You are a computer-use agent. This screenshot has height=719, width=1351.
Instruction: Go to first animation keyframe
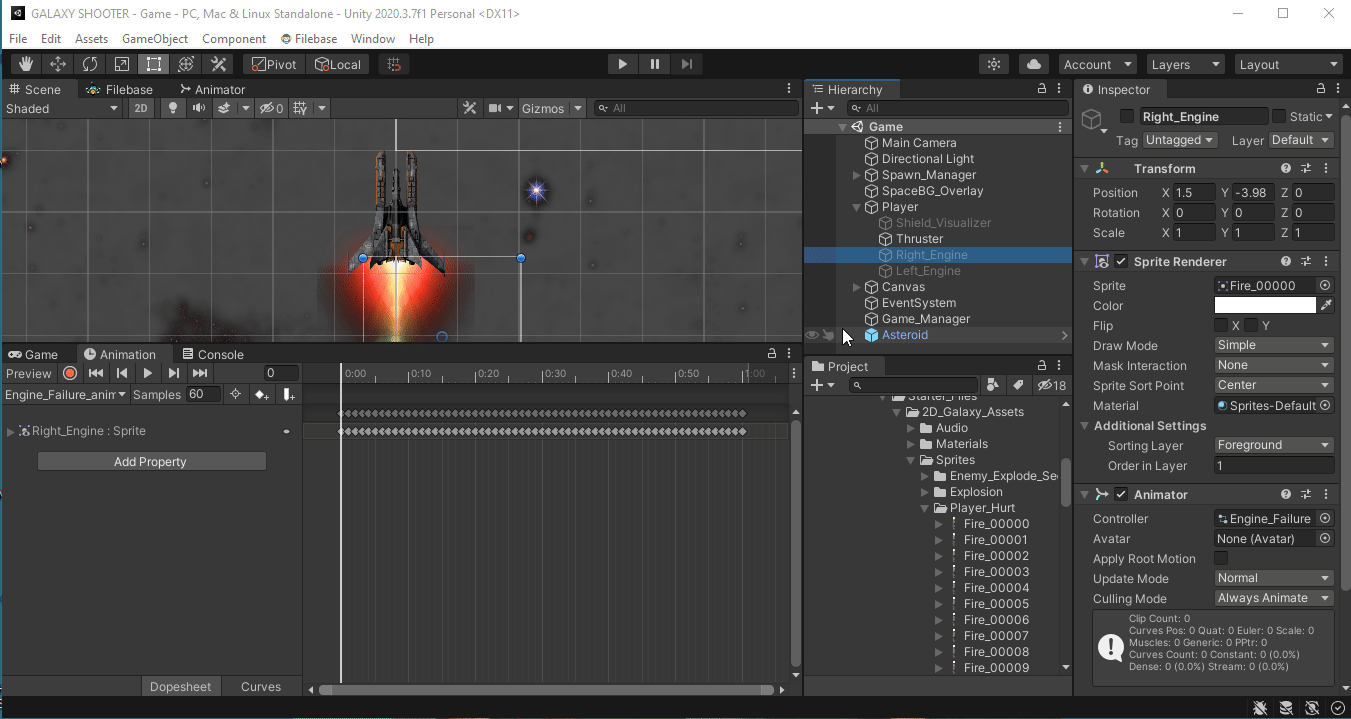[x=96, y=373]
